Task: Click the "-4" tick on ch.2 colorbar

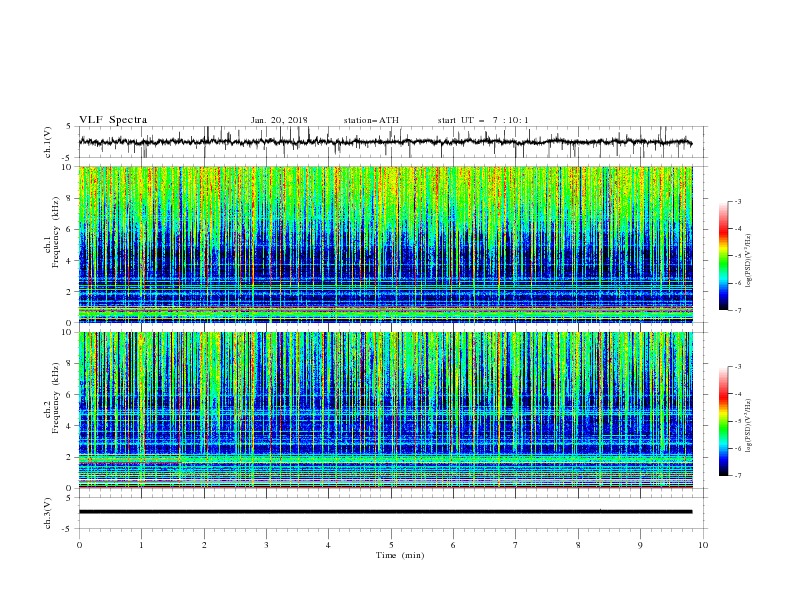Action: coord(737,394)
